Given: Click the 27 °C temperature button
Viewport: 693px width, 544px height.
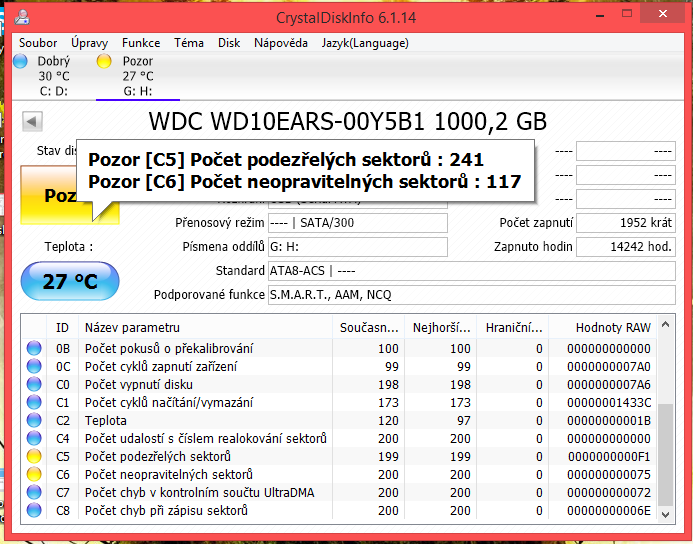Looking at the screenshot, I should click(70, 281).
